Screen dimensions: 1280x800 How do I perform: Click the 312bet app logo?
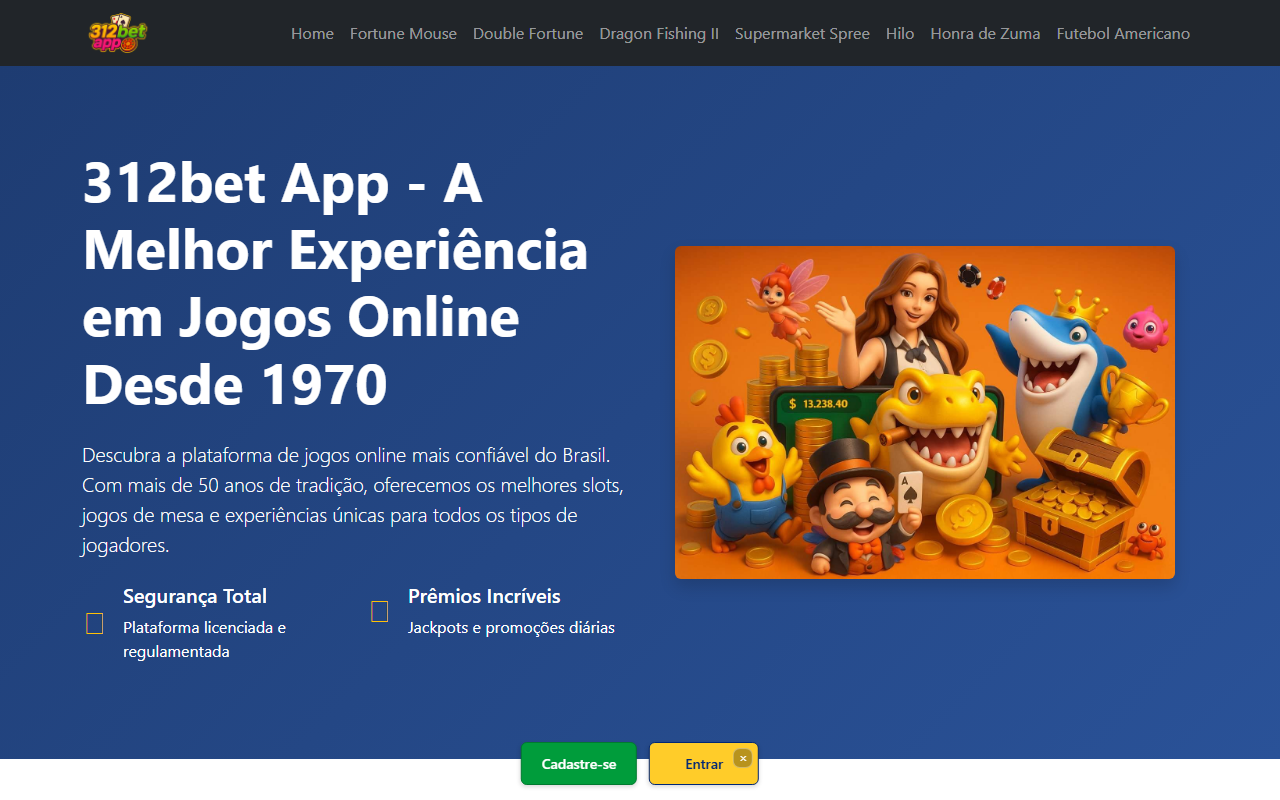click(118, 33)
